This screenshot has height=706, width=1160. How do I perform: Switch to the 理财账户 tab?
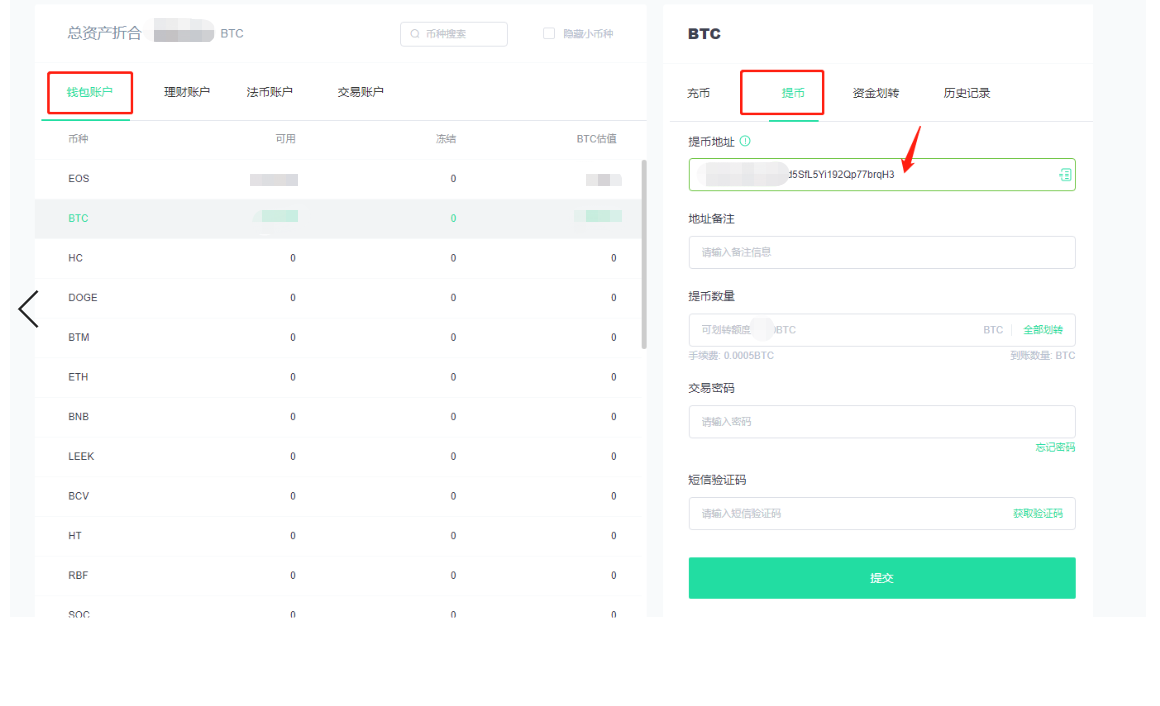[x=186, y=92]
